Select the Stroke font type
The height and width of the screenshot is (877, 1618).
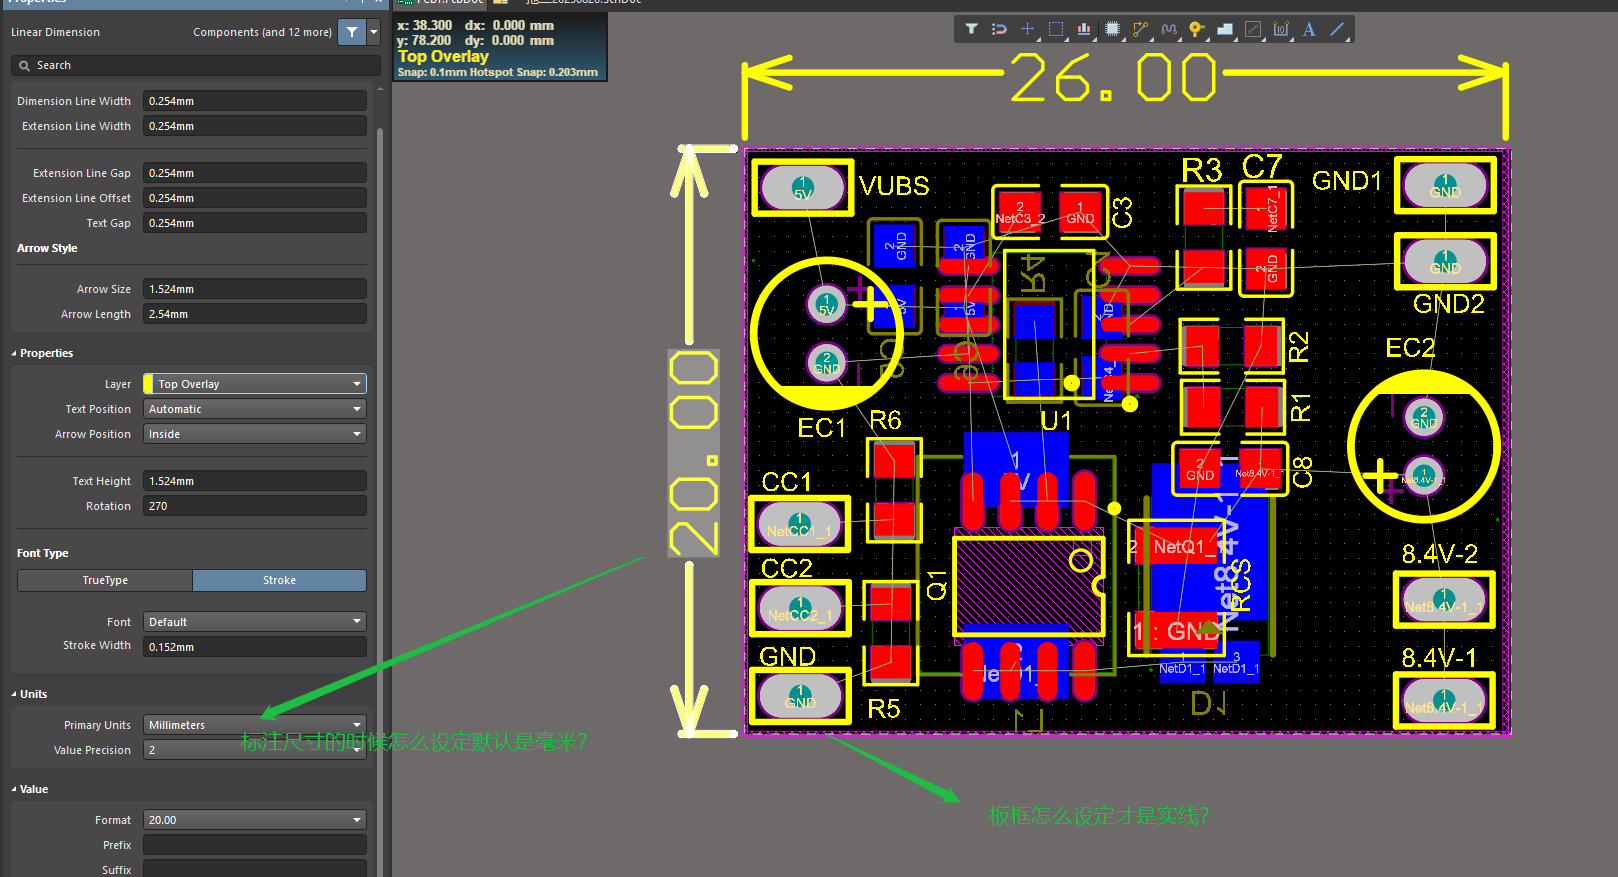(x=279, y=580)
